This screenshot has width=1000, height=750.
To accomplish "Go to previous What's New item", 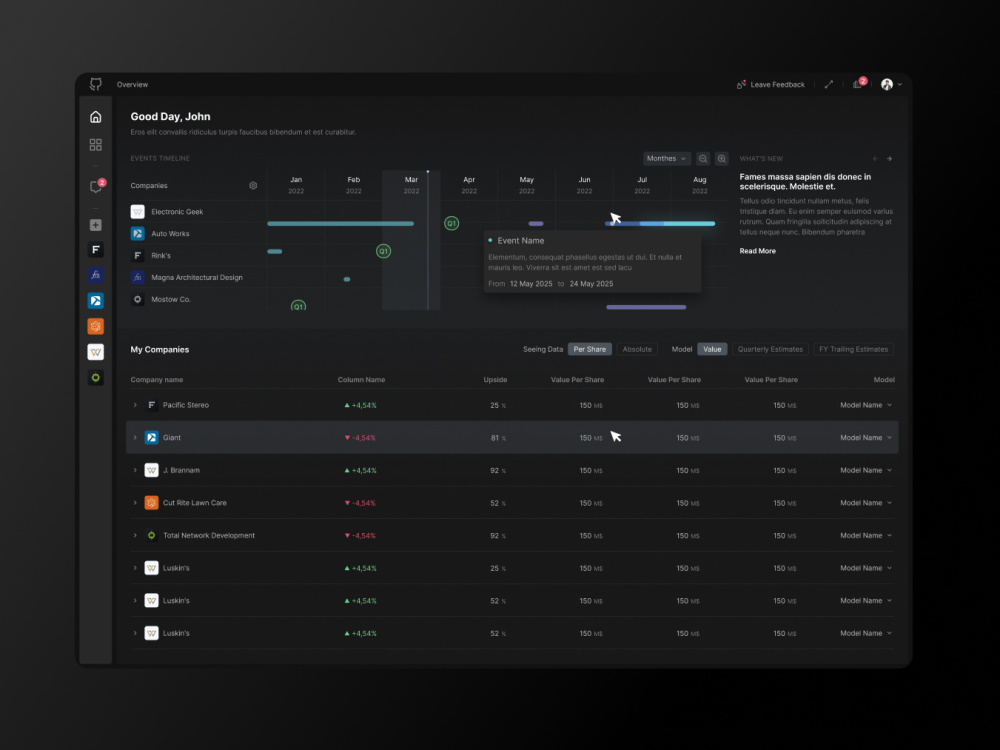I will pyautogui.click(x=875, y=159).
